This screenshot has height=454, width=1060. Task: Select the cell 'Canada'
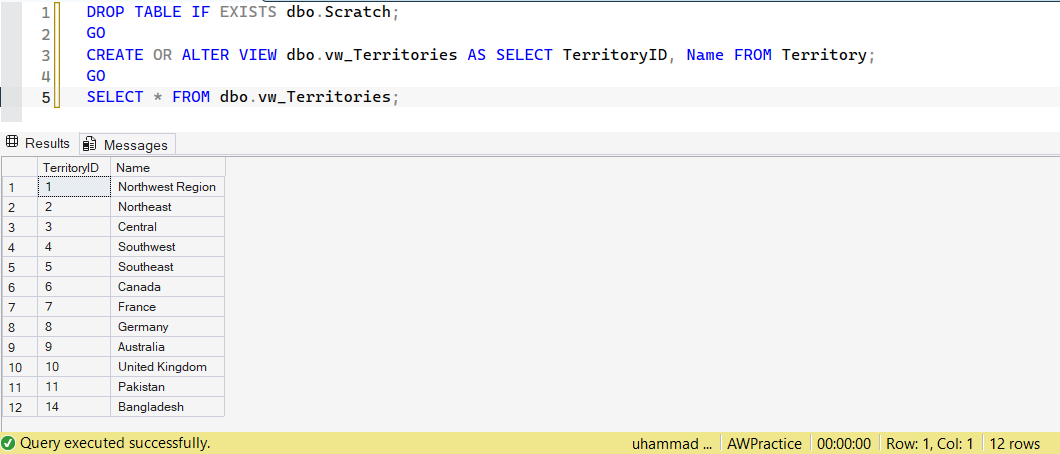point(167,286)
